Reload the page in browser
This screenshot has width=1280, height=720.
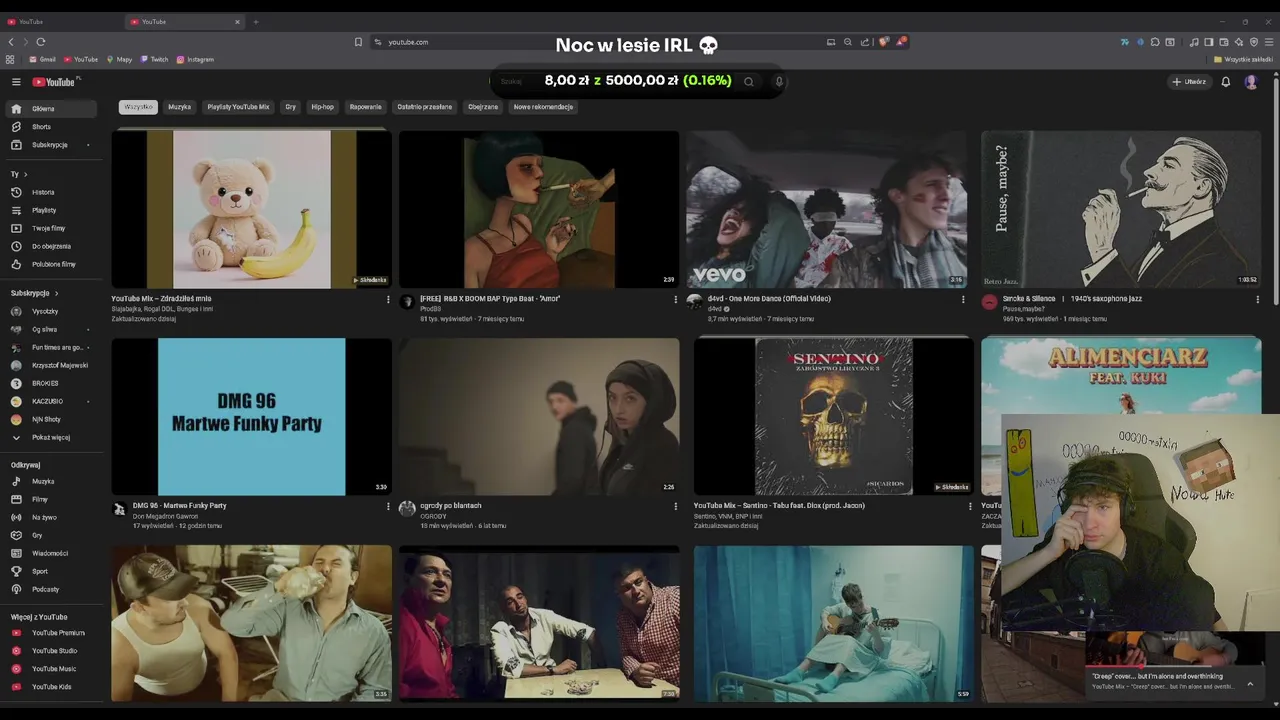pyautogui.click(x=41, y=42)
